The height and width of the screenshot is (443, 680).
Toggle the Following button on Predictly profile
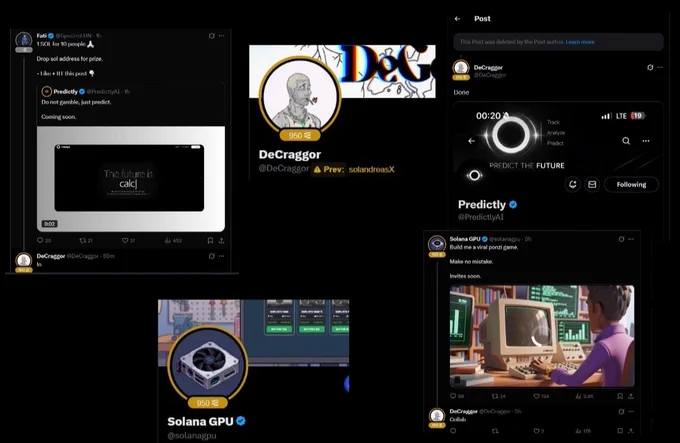(x=631, y=184)
